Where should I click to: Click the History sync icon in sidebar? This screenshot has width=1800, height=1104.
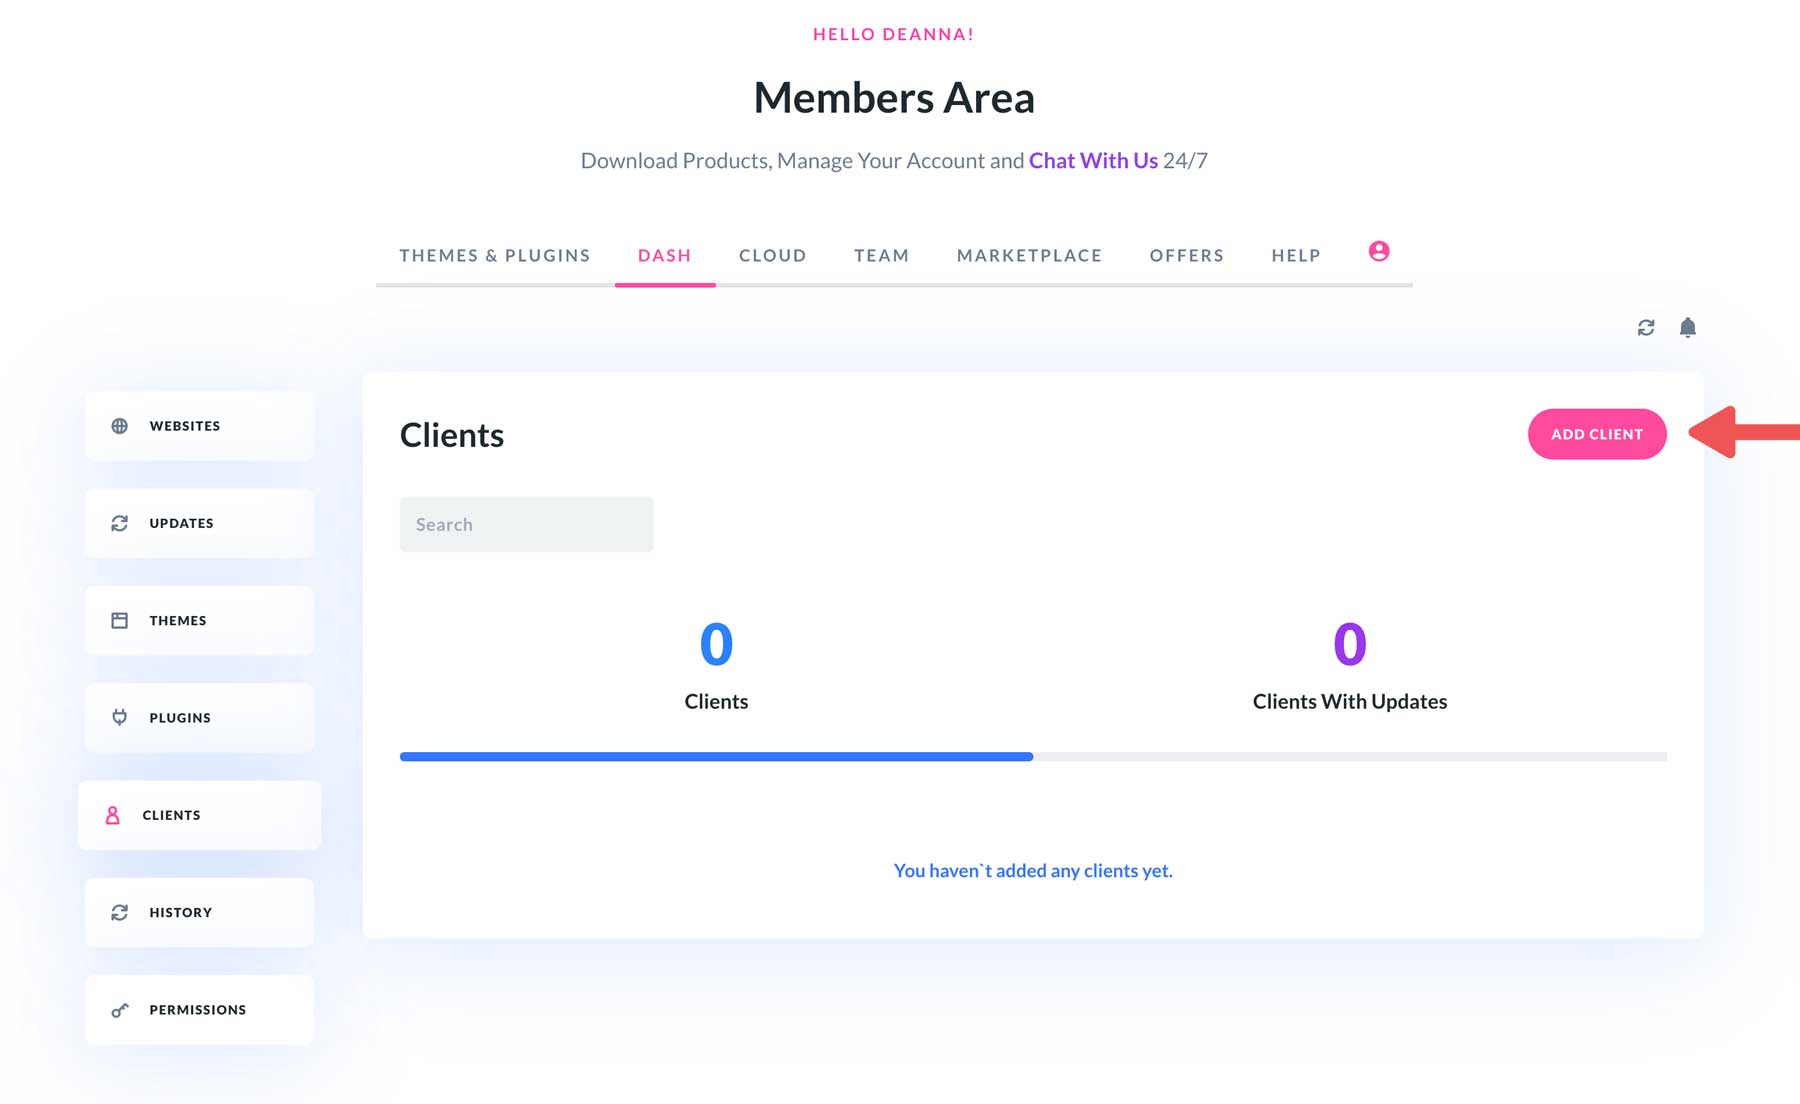coord(120,911)
